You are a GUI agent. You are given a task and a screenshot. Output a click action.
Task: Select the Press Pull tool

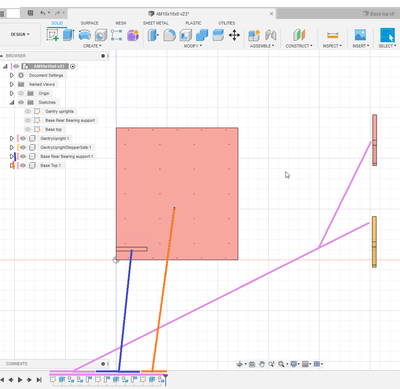tap(153, 35)
